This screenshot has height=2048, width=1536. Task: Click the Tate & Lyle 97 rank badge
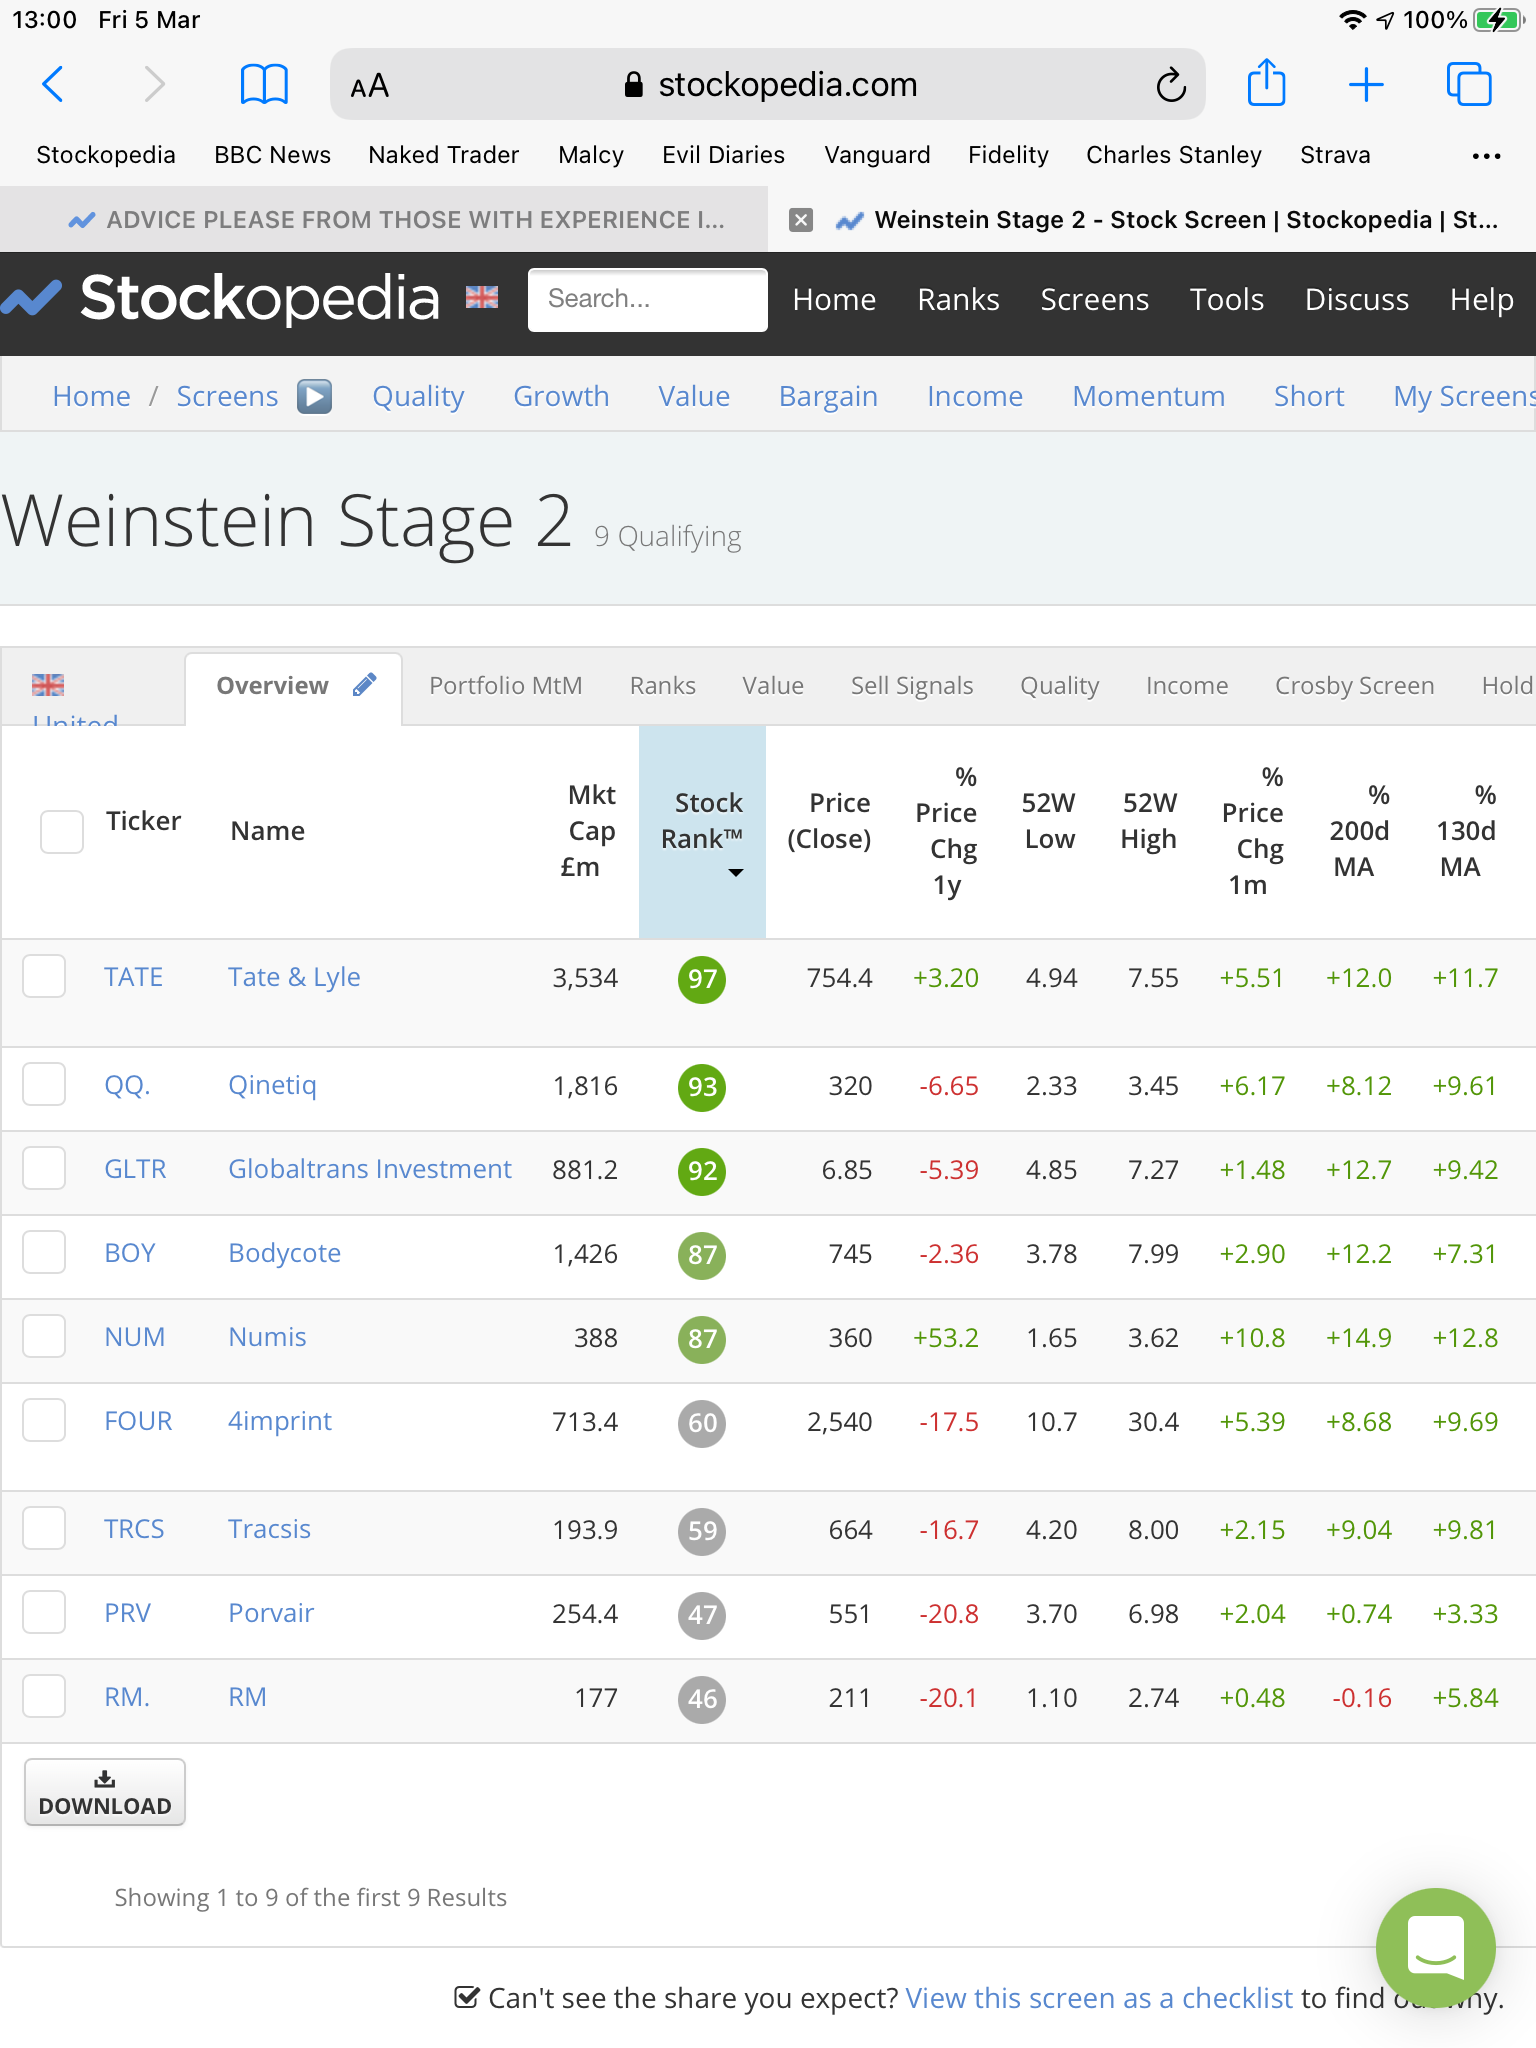coord(702,979)
